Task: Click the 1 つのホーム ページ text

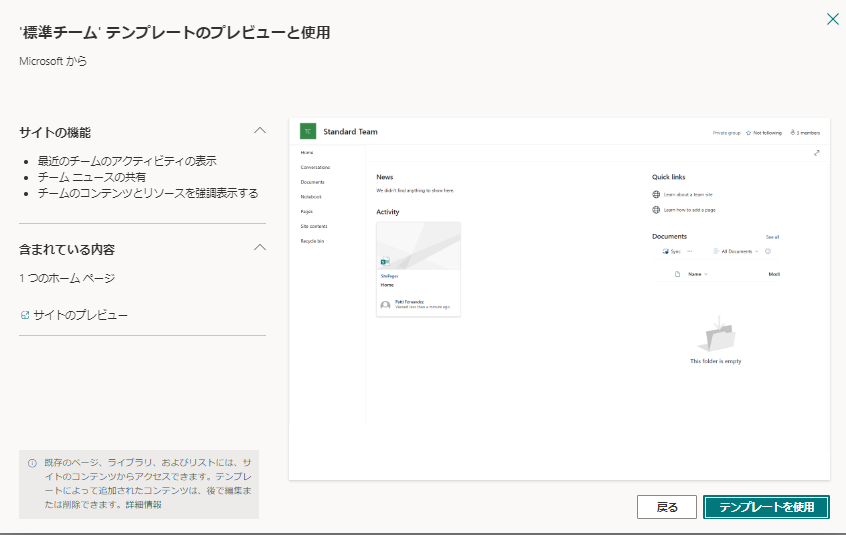Action: pos(67,278)
